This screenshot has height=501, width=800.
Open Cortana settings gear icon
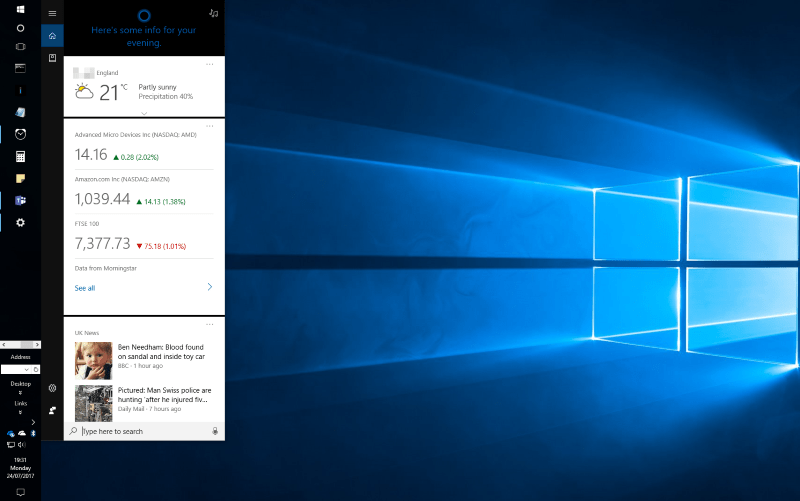pyautogui.click(x=52, y=388)
